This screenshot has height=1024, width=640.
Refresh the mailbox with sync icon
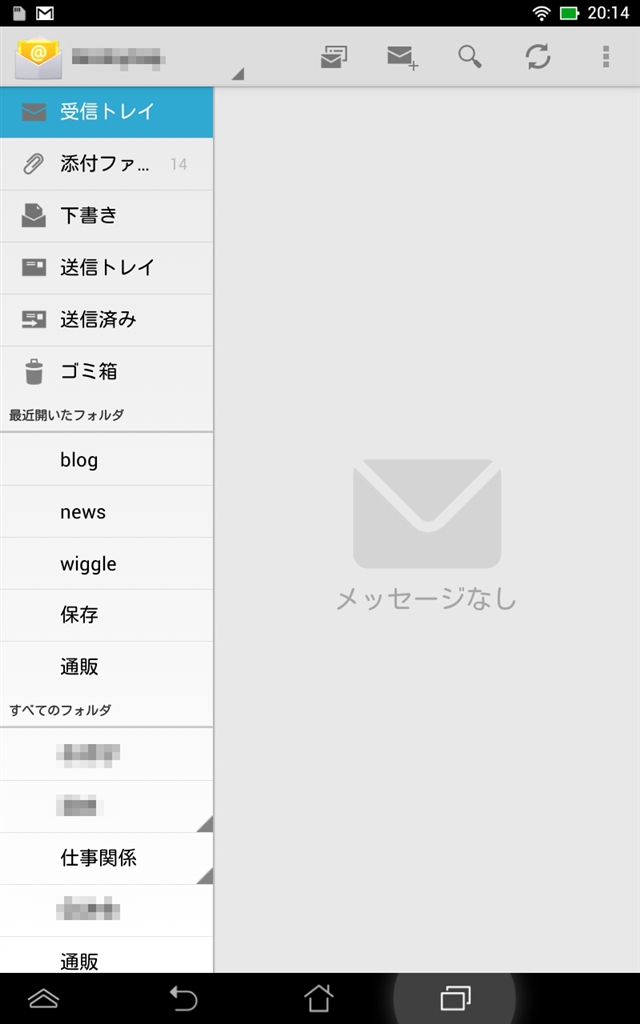(x=537, y=57)
